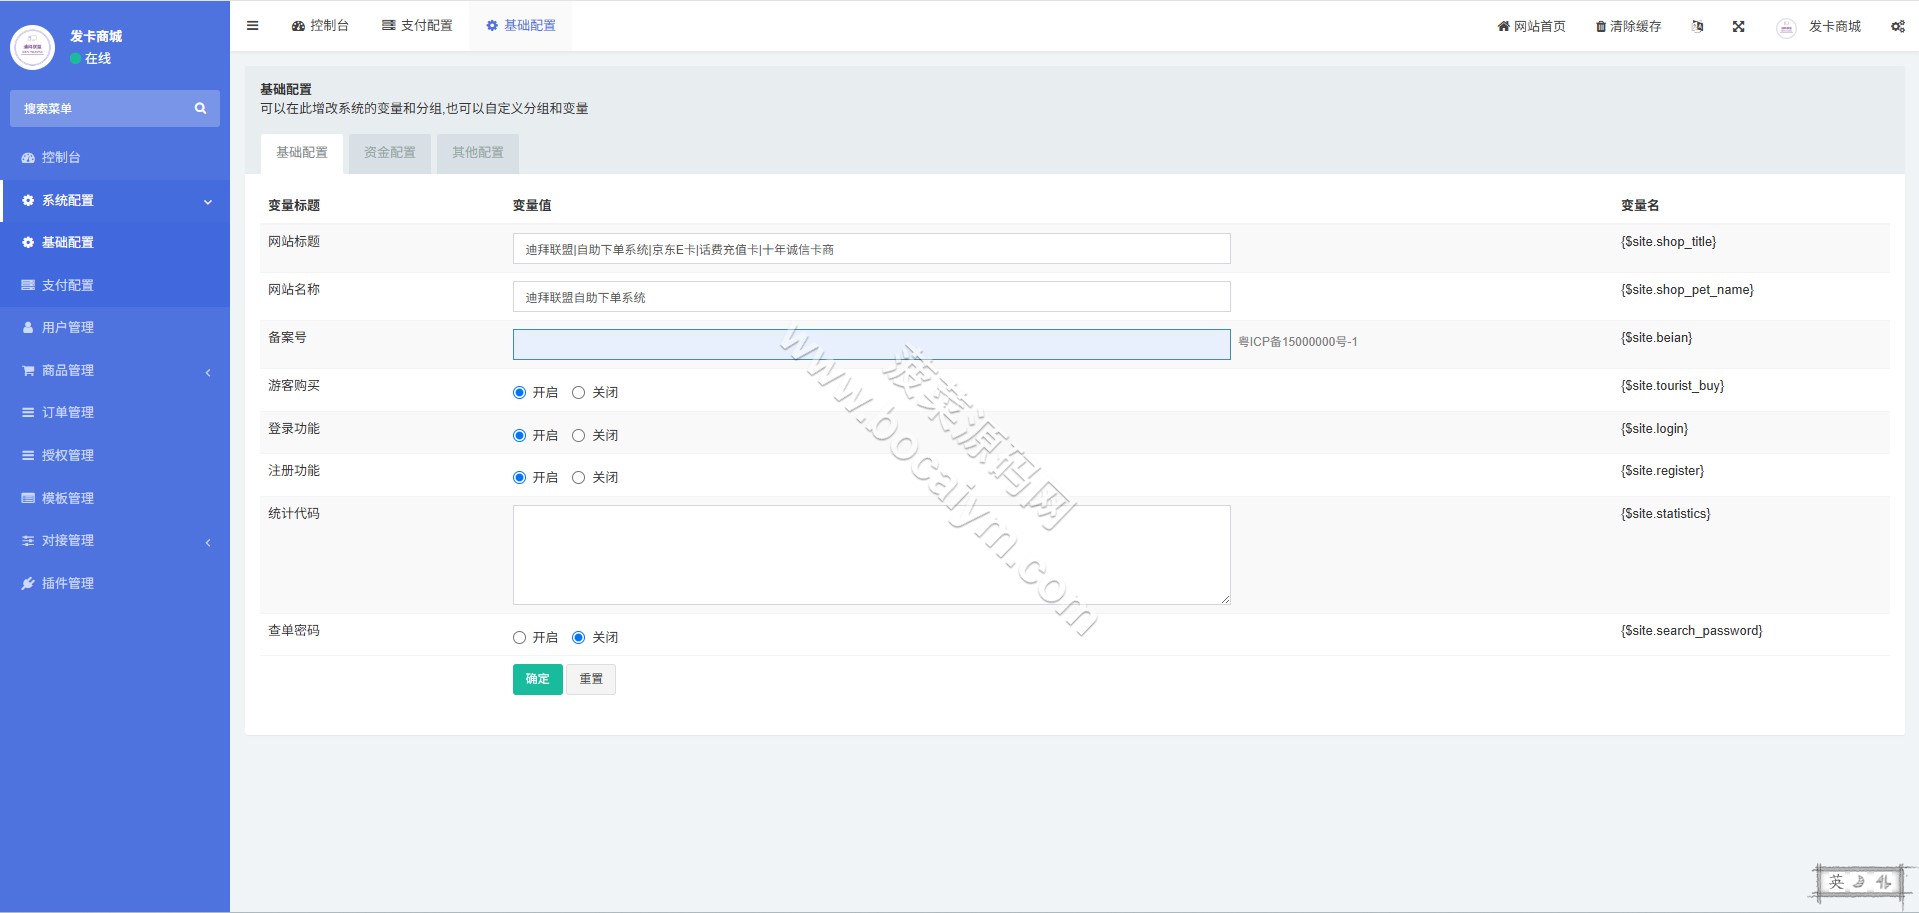Click the language switch icon in top bar
1919x913 pixels.
click(1697, 26)
